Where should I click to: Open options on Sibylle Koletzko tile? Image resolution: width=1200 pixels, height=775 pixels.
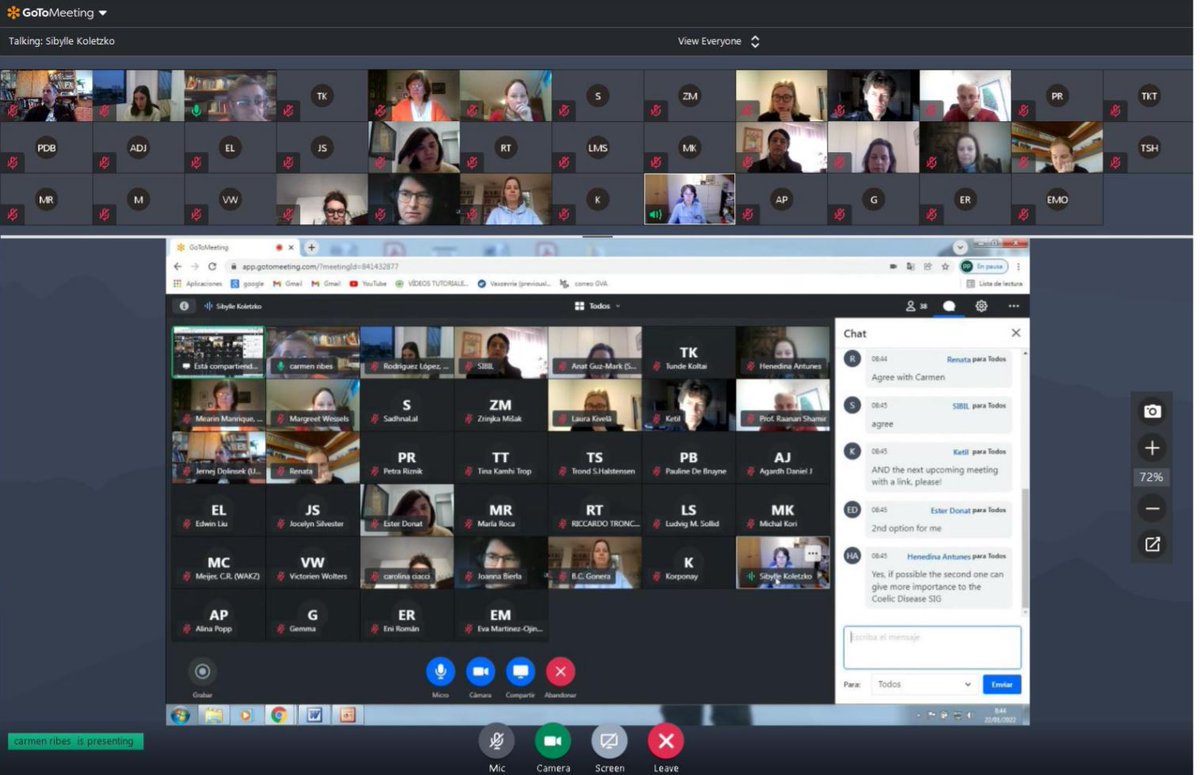point(813,553)
